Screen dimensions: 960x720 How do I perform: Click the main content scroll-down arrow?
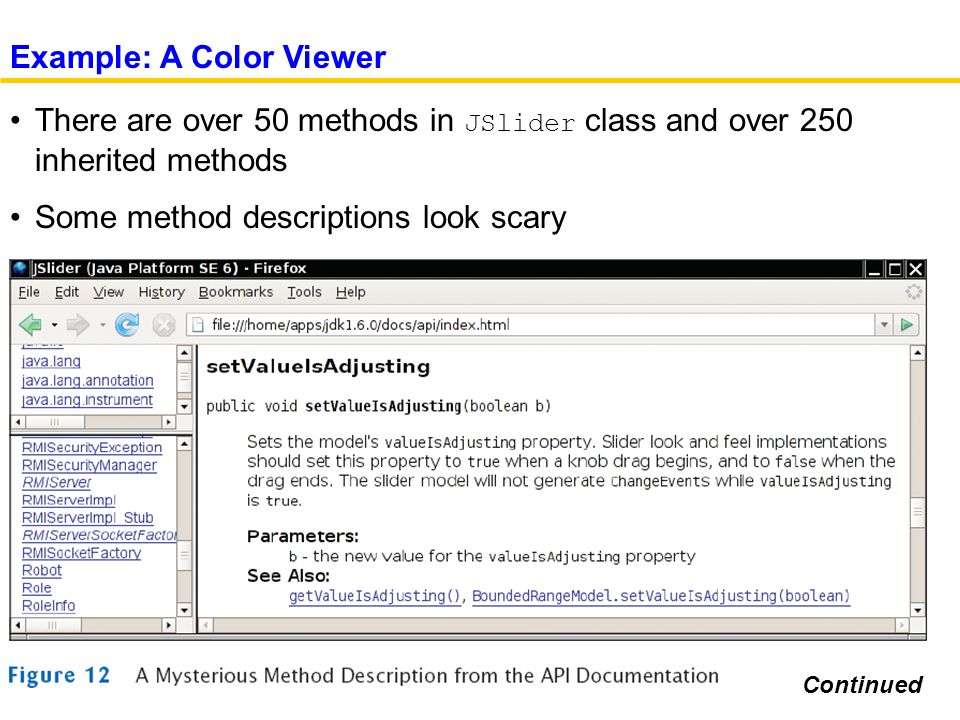pyautogui.click(x=917, y=610)
